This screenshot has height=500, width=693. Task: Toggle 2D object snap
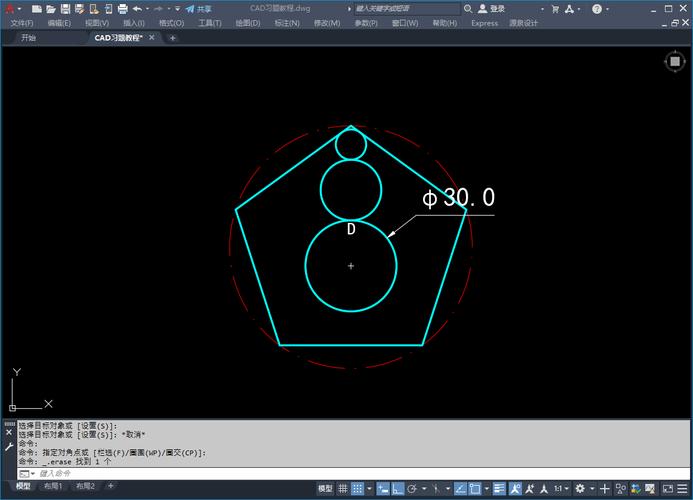[x=475, y=489]
